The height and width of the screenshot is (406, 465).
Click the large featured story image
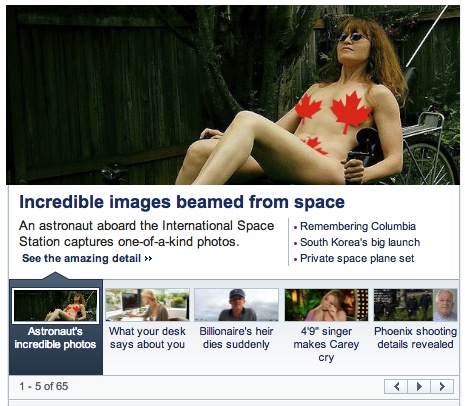pos(233,95)
